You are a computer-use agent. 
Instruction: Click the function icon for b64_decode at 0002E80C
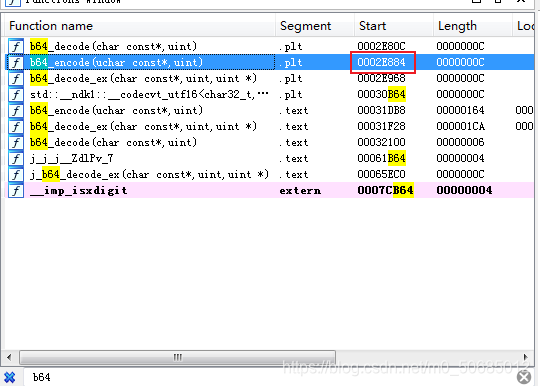[x=16, y=46]
